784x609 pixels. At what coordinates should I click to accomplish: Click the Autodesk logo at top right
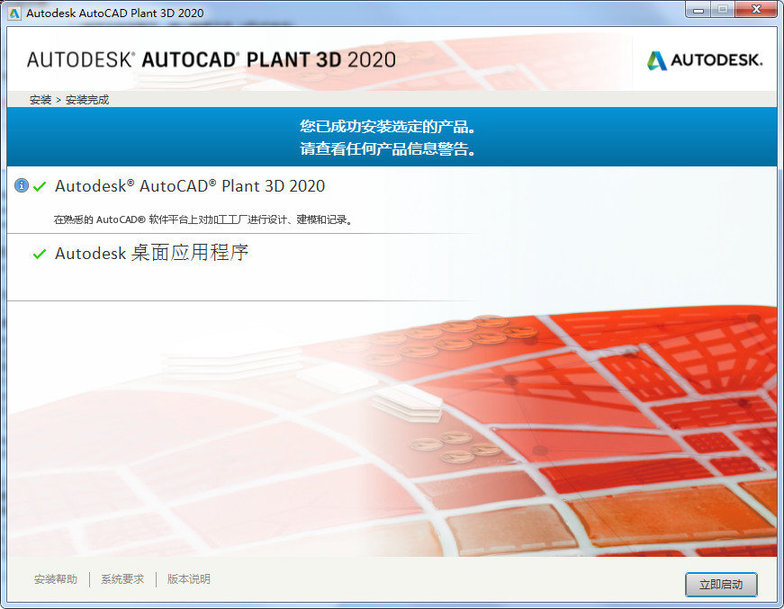(x=704, y=60)
